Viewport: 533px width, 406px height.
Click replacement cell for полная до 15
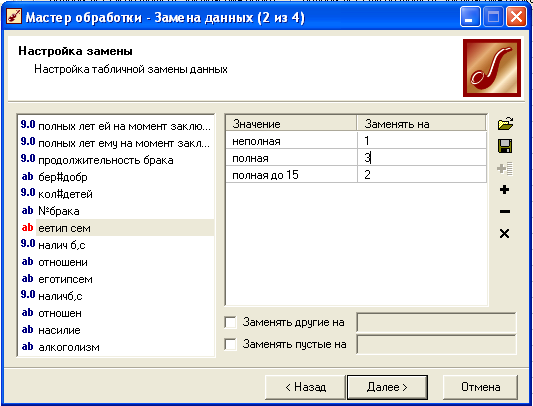[x=422, y=175]
